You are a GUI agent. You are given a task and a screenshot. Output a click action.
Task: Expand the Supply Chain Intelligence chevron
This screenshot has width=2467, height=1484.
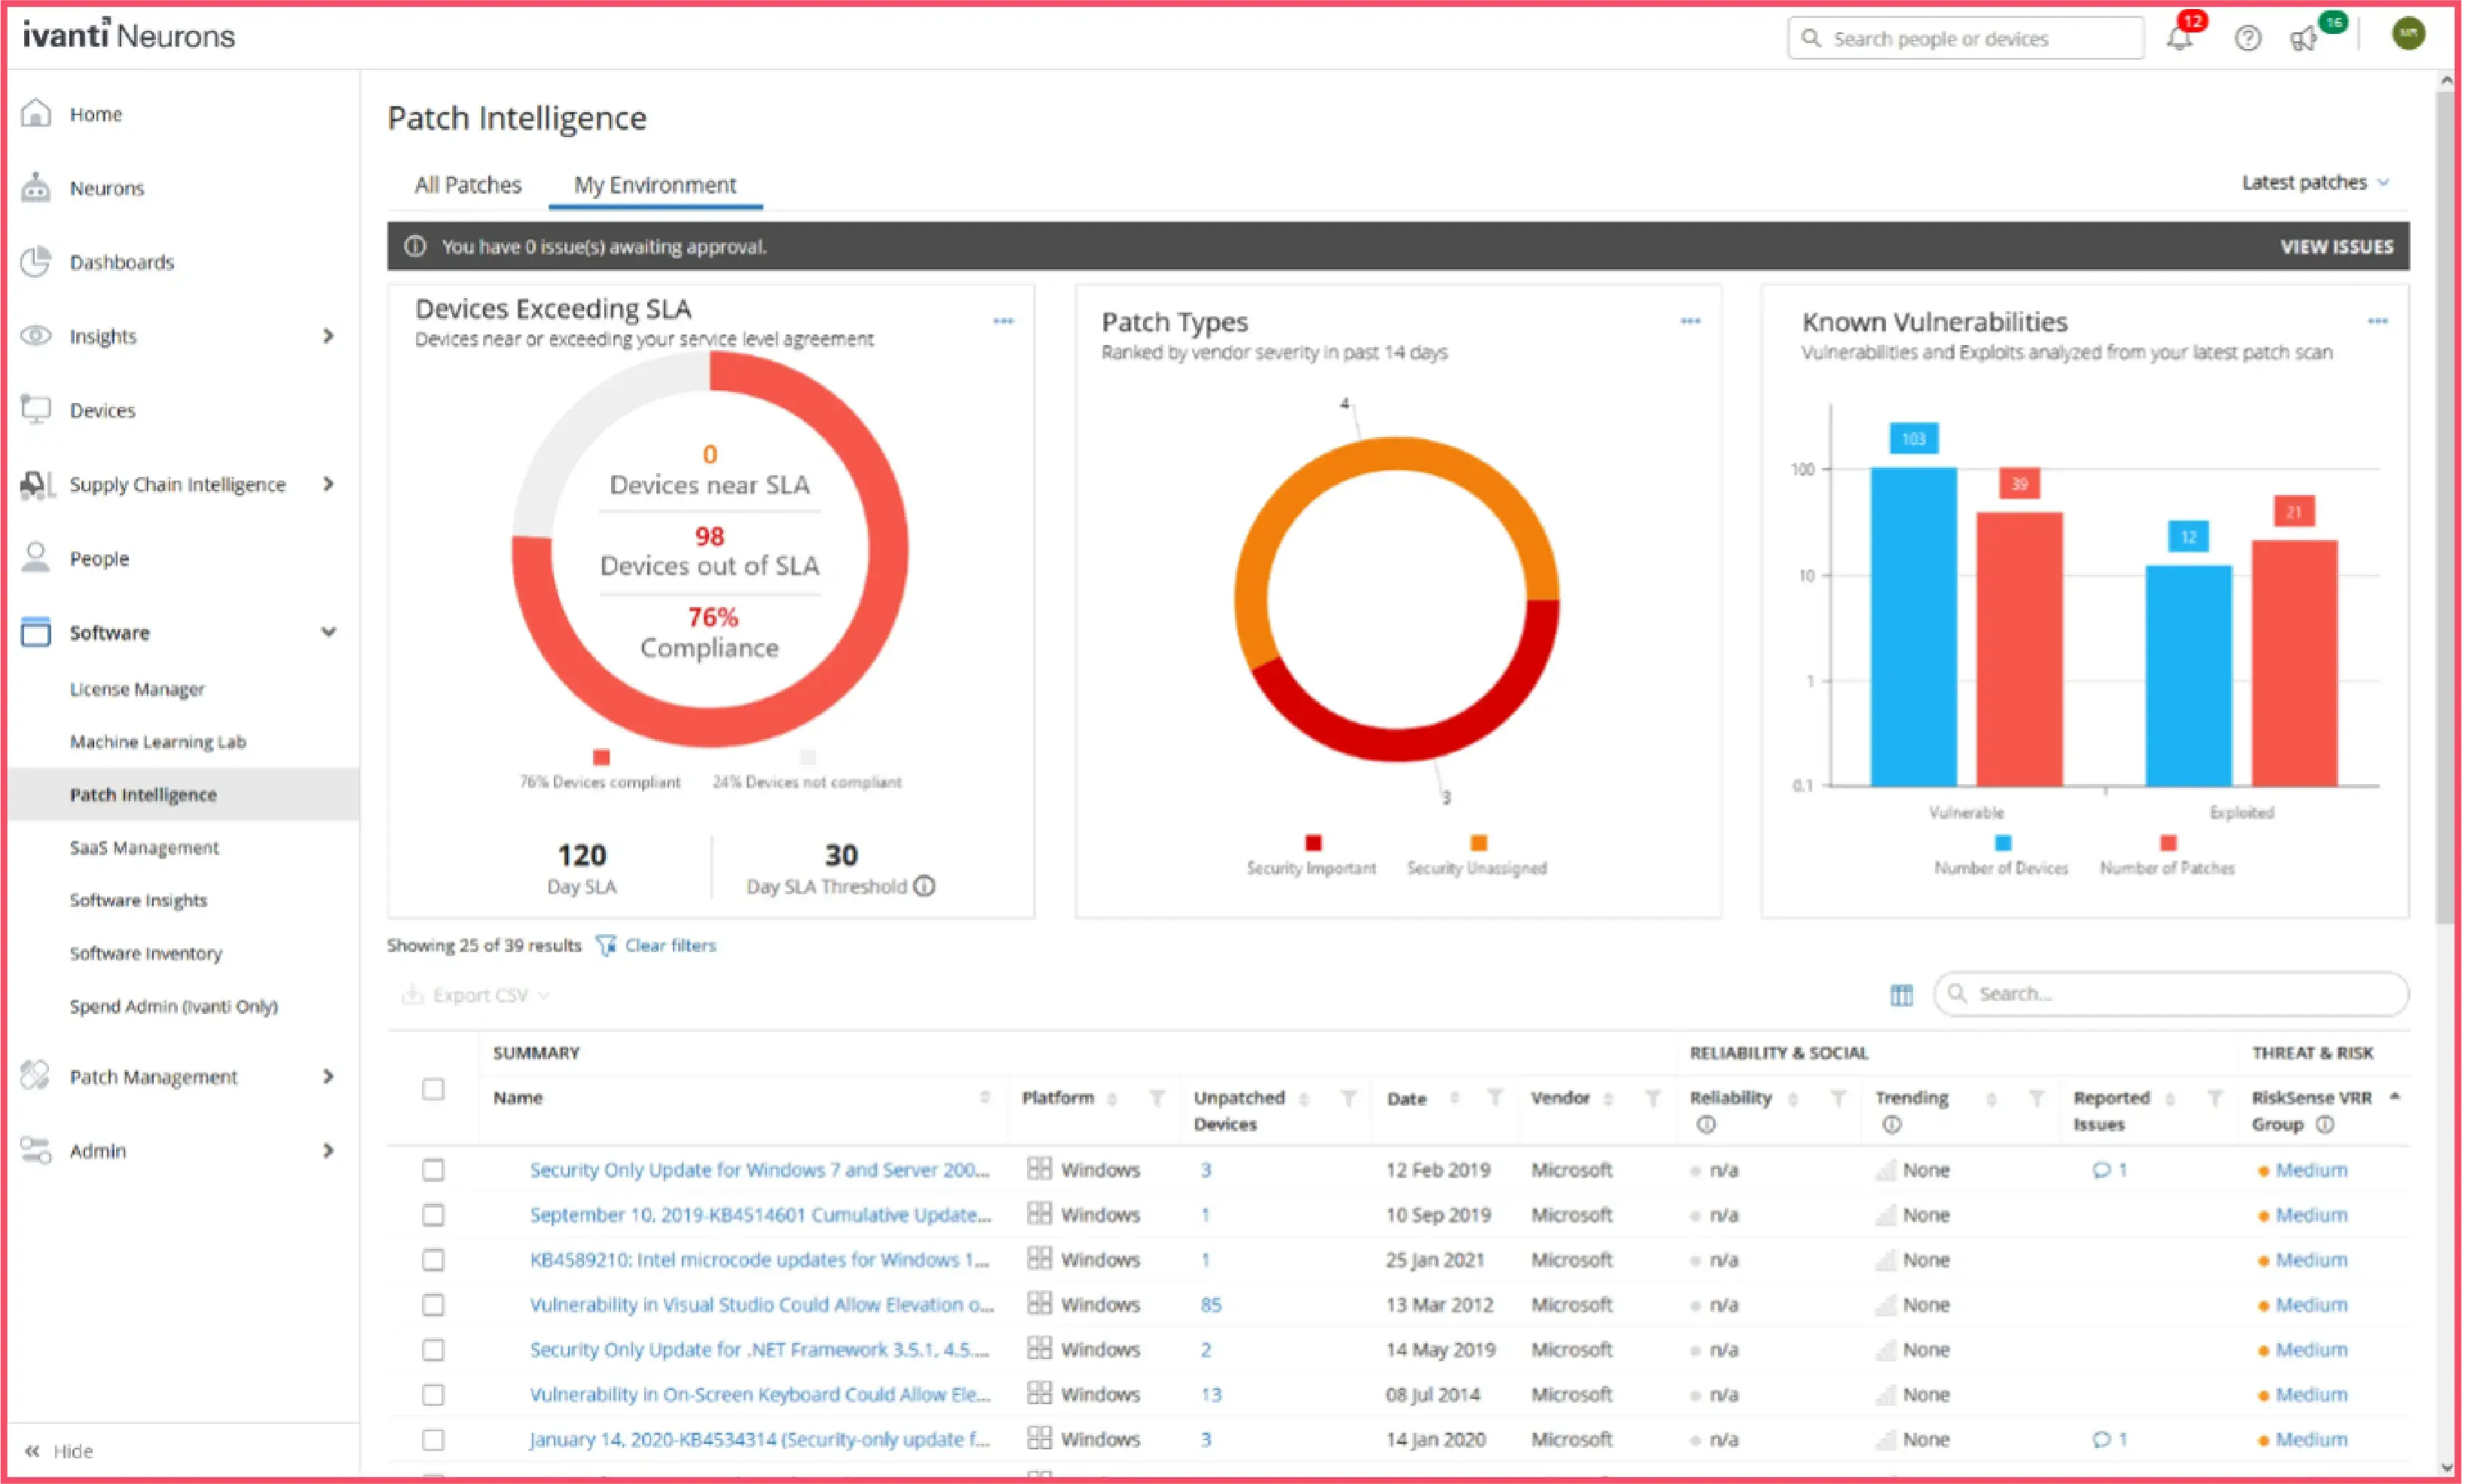(328, 484)
